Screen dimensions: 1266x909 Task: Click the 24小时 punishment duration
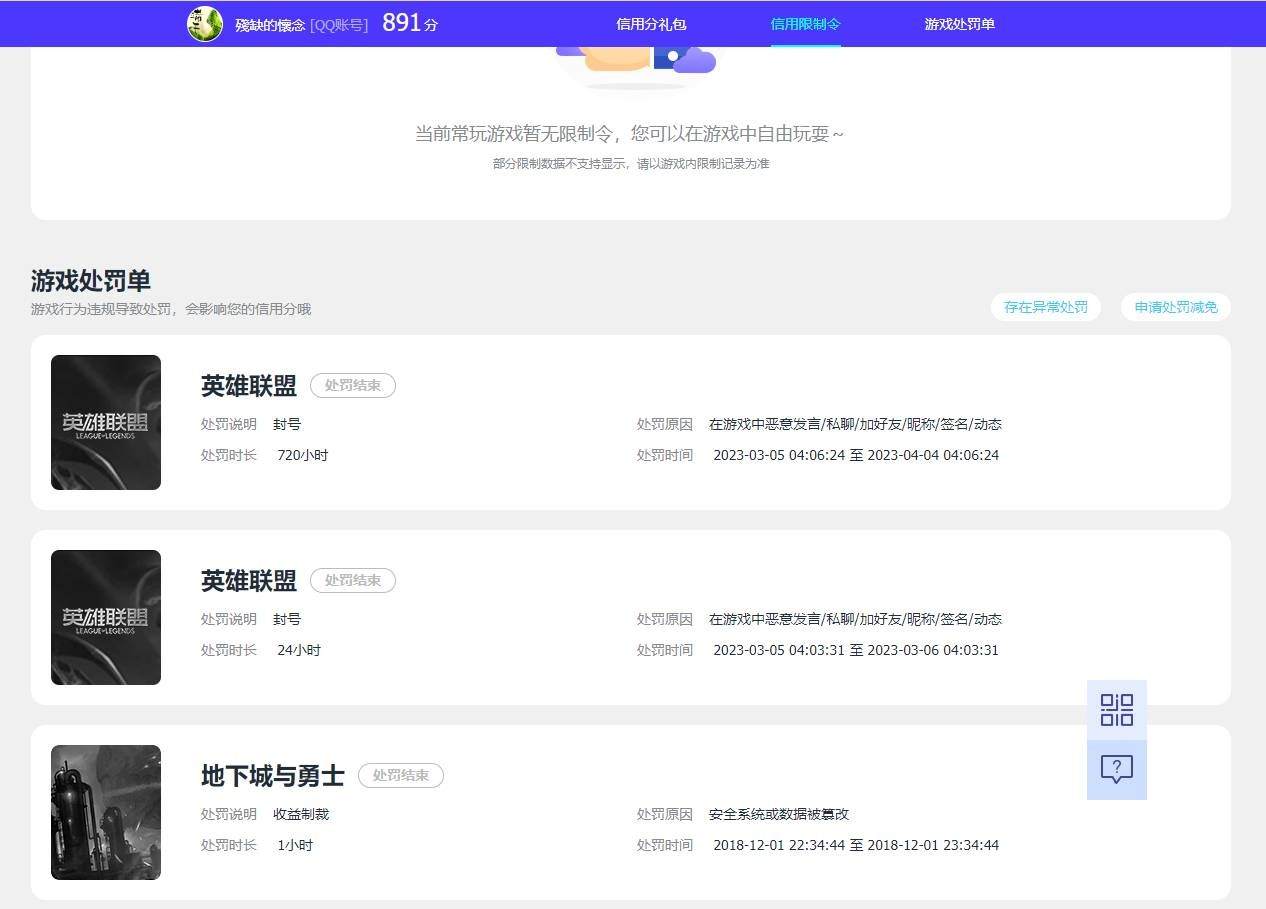299,650
